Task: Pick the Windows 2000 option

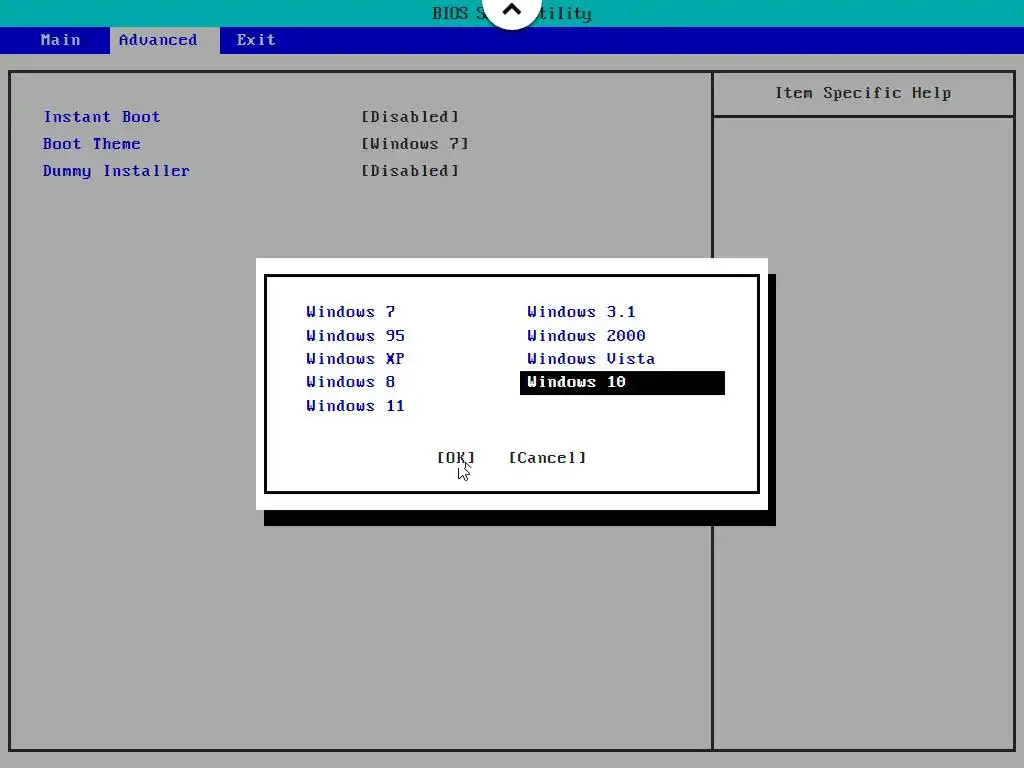Action: [586, 335]
